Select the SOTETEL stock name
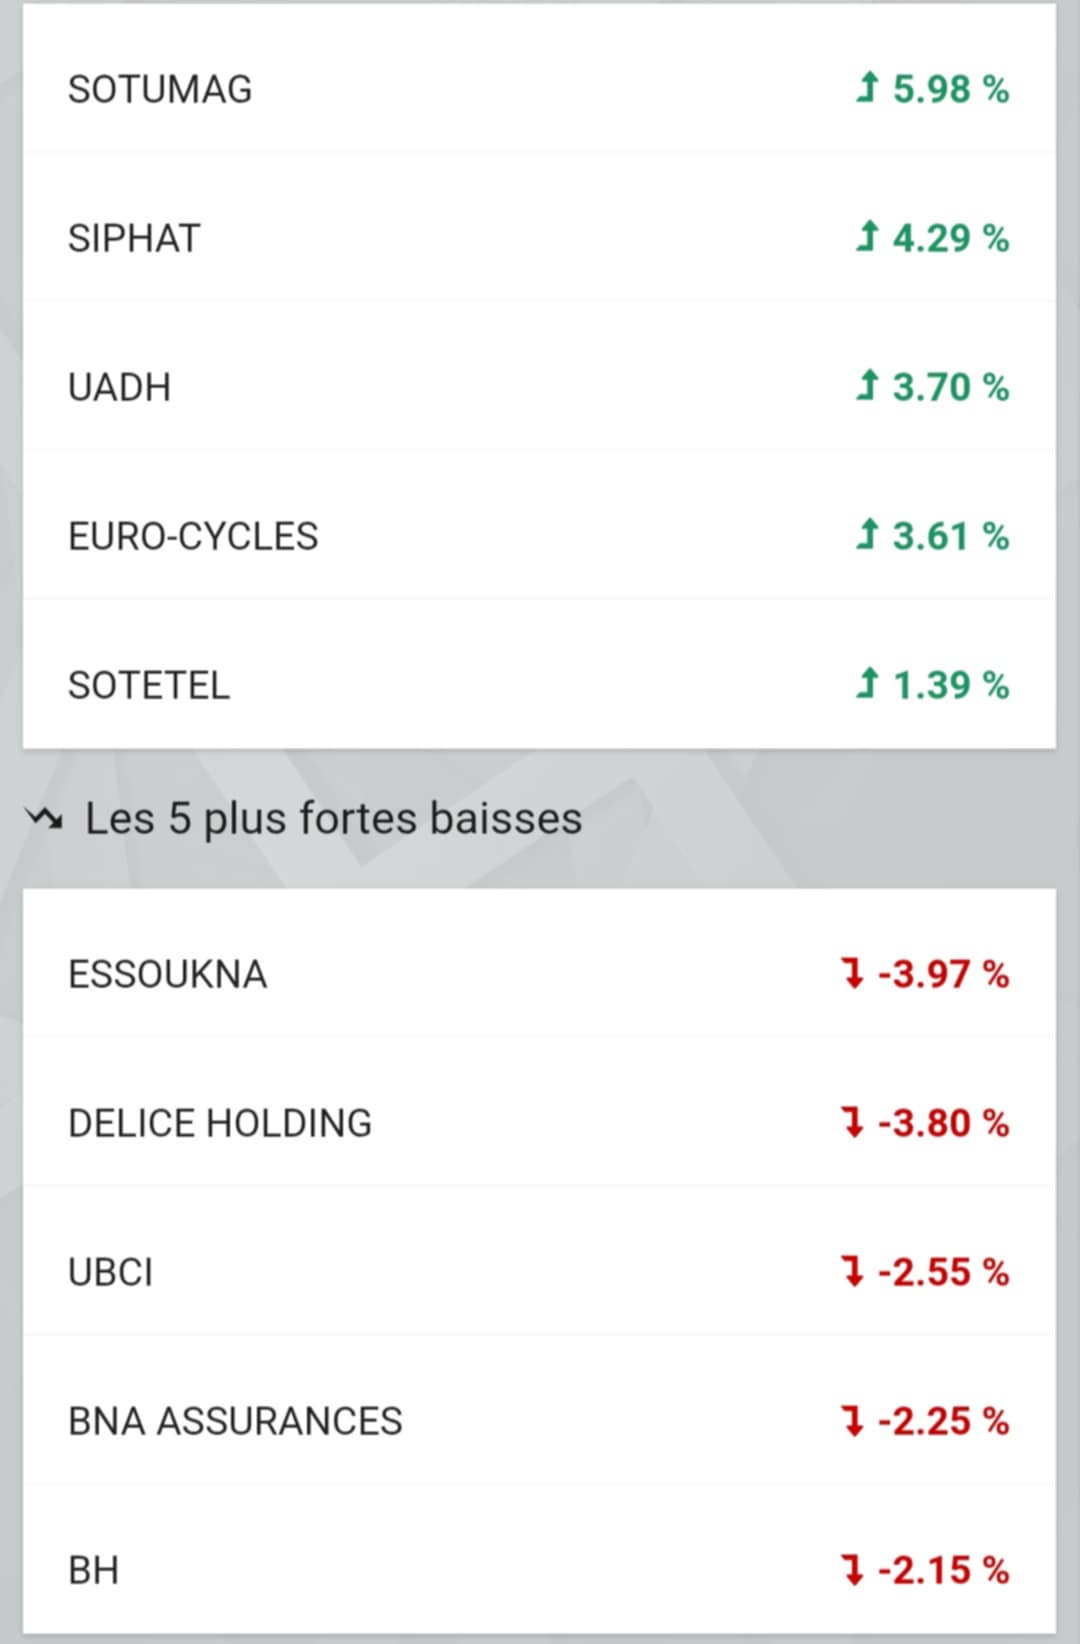The height and width of the screenshot is (1644, 1080). 149,685
